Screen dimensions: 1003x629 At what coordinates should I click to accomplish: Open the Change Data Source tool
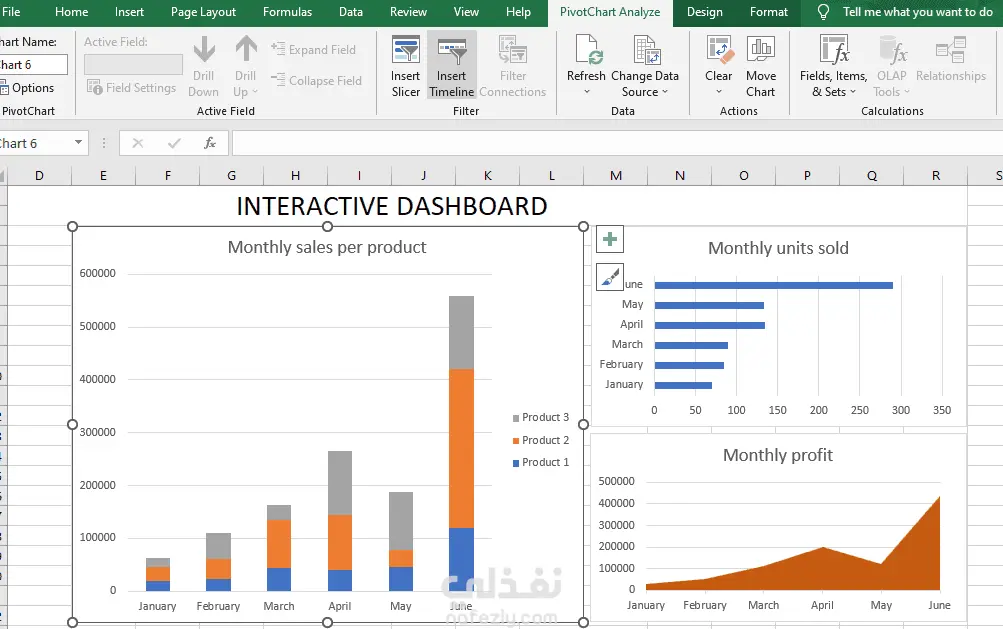[x=645, y=51]
